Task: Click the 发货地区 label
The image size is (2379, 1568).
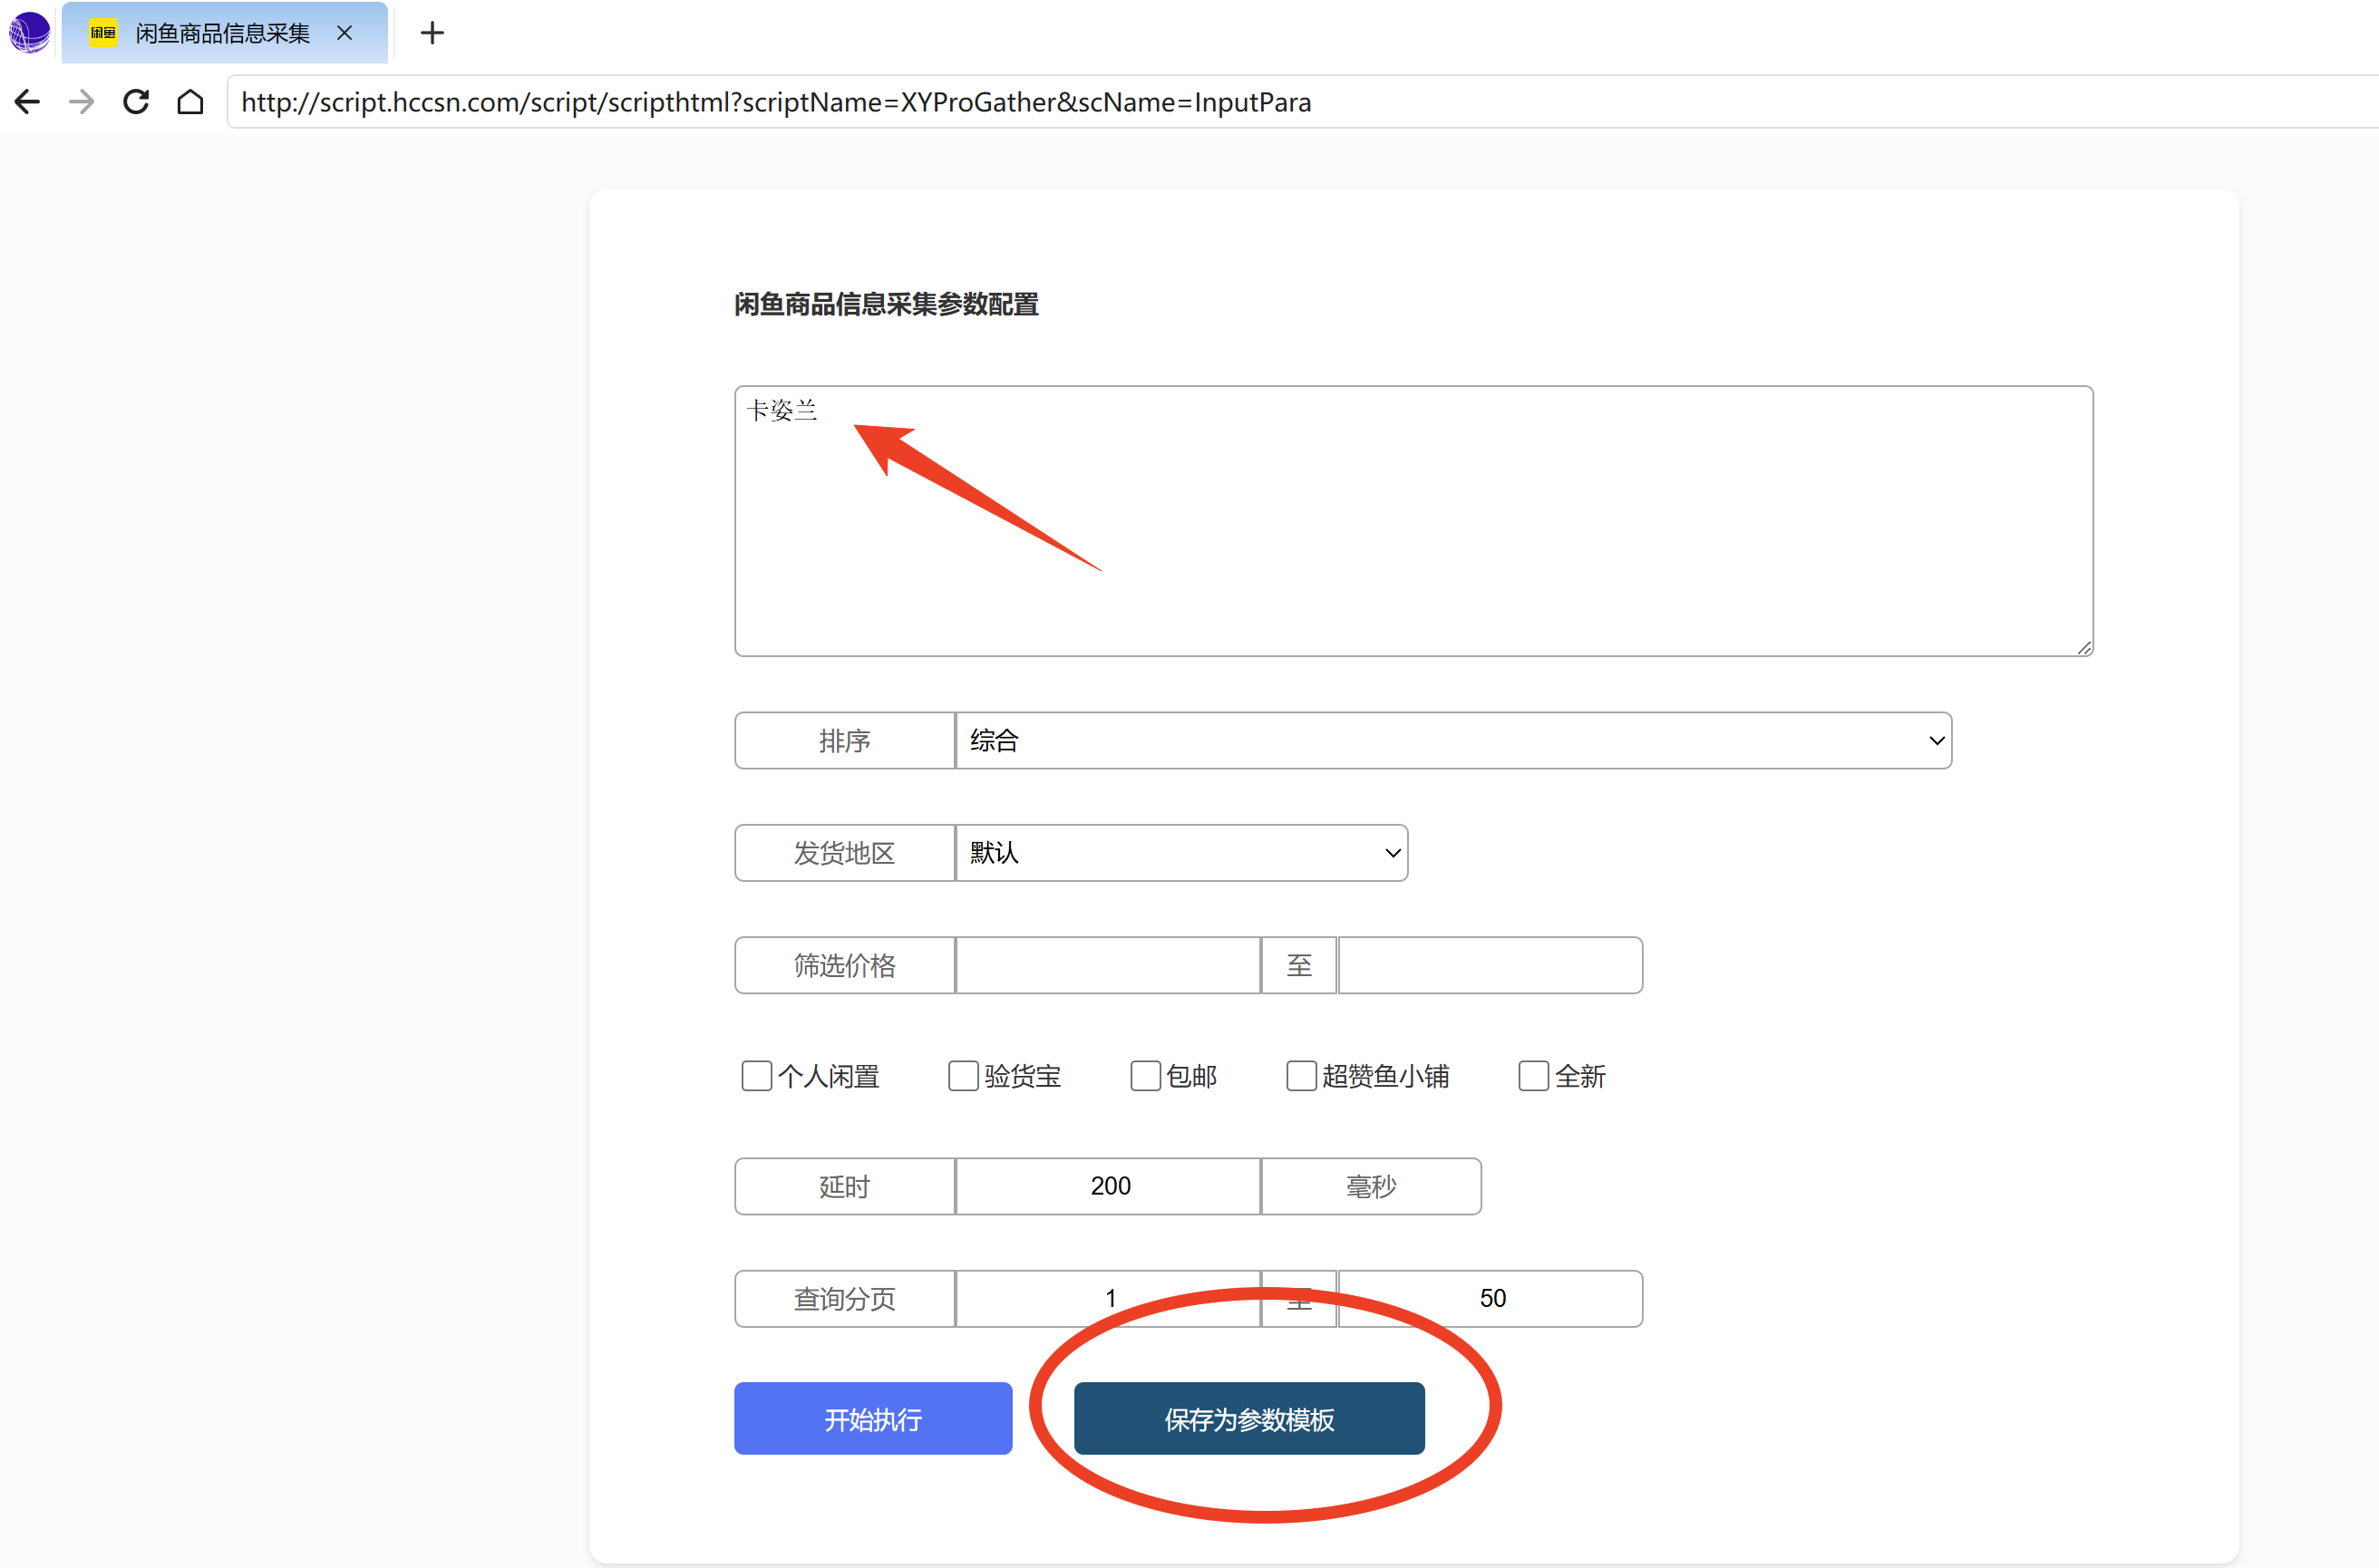Action: [845, 853]
